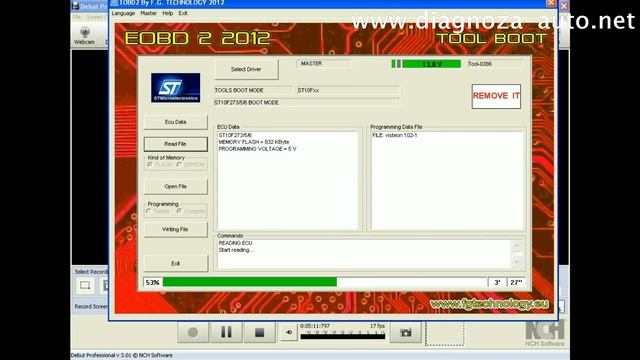This screenshot has height=360, width=640.
Task: Click the Debut elapsed time 0:05:11.797
Action: [x=315, y=326]
